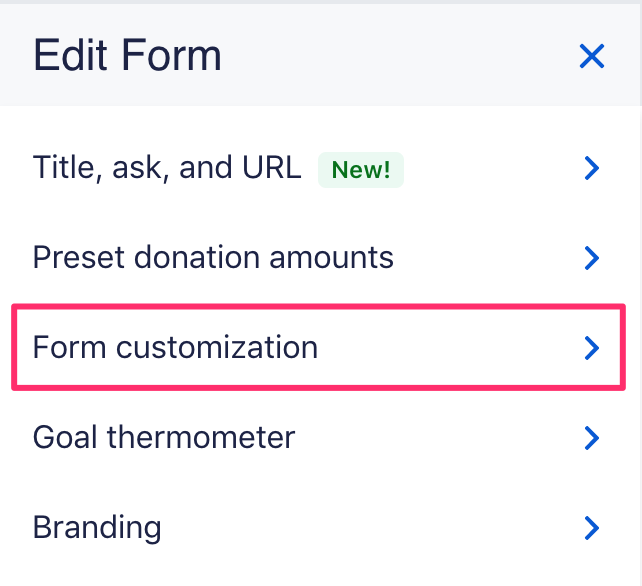Click the "Goal thermometer" label text
The height and width of the screenshot is (586, 642).
(164, 438)
